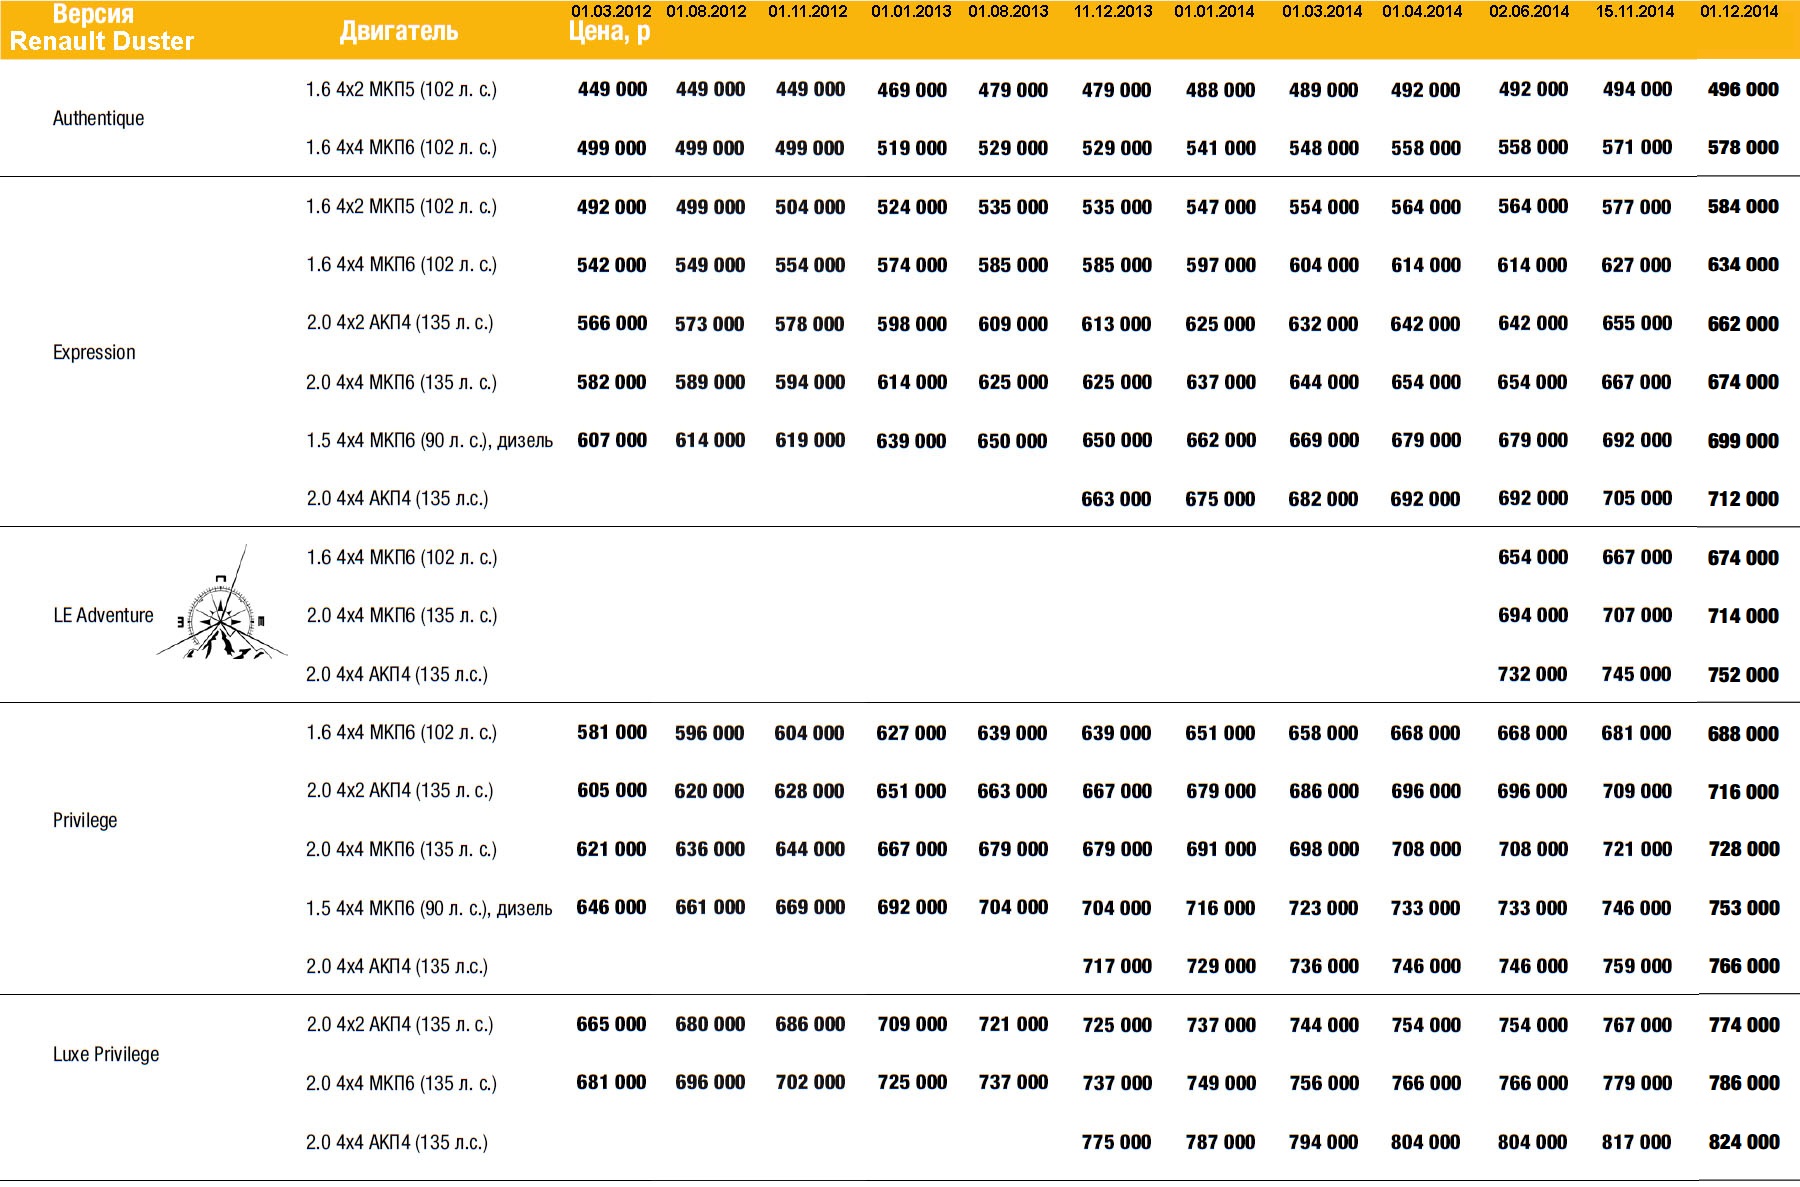Click price 581 000 in Privilege section

point(612,732)
